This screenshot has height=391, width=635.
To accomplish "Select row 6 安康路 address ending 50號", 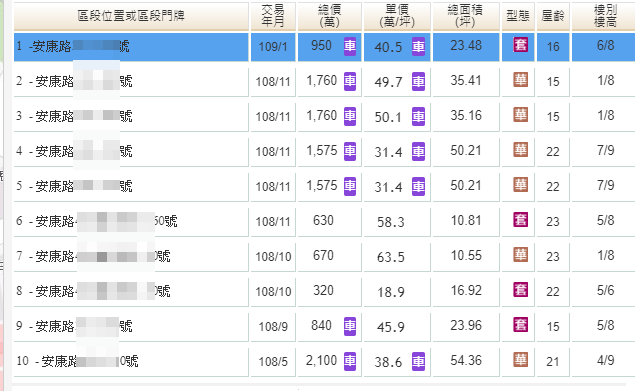I will tap(131, 222).
